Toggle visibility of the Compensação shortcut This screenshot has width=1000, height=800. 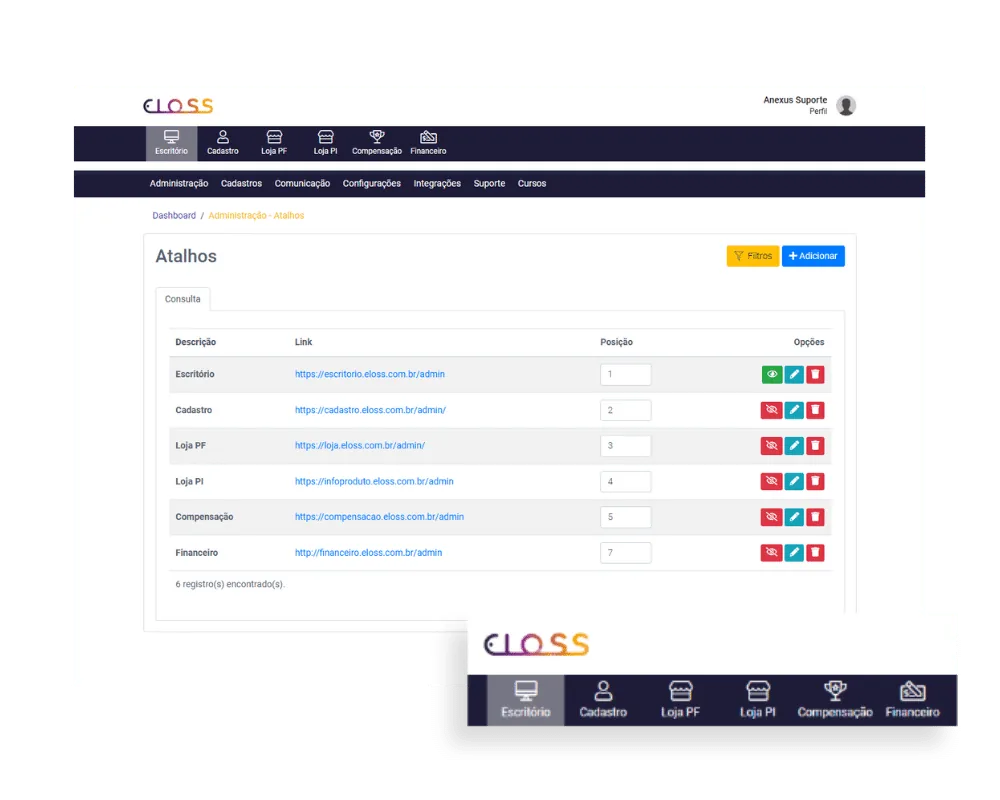coord(772,517)
